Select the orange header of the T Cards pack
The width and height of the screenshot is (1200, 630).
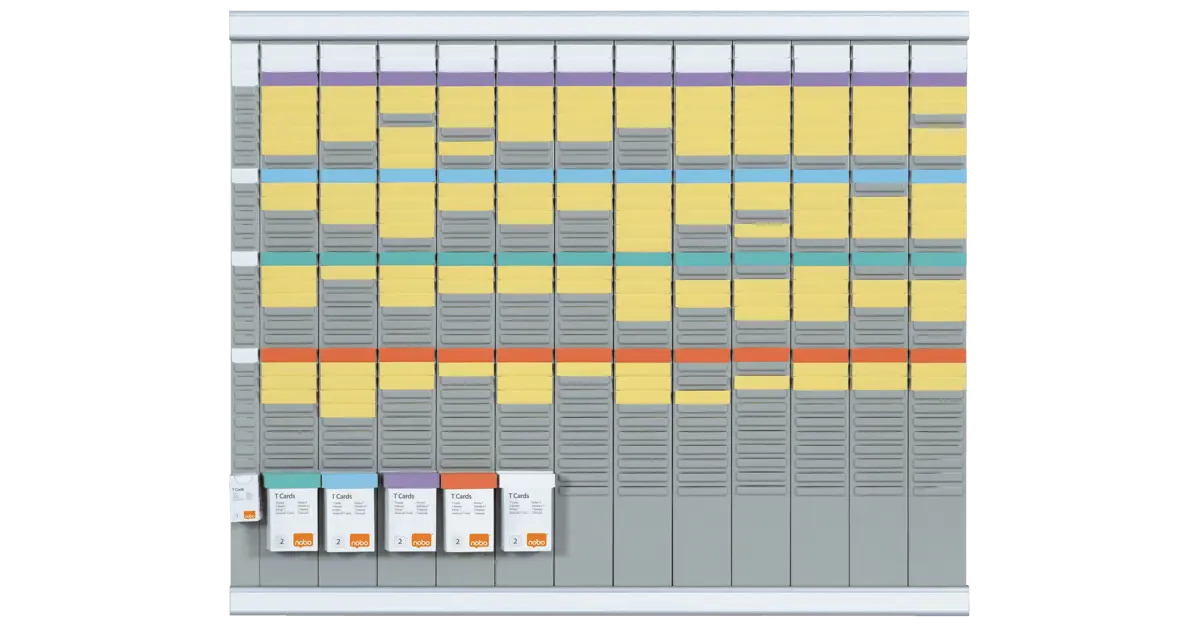point(469,481)
